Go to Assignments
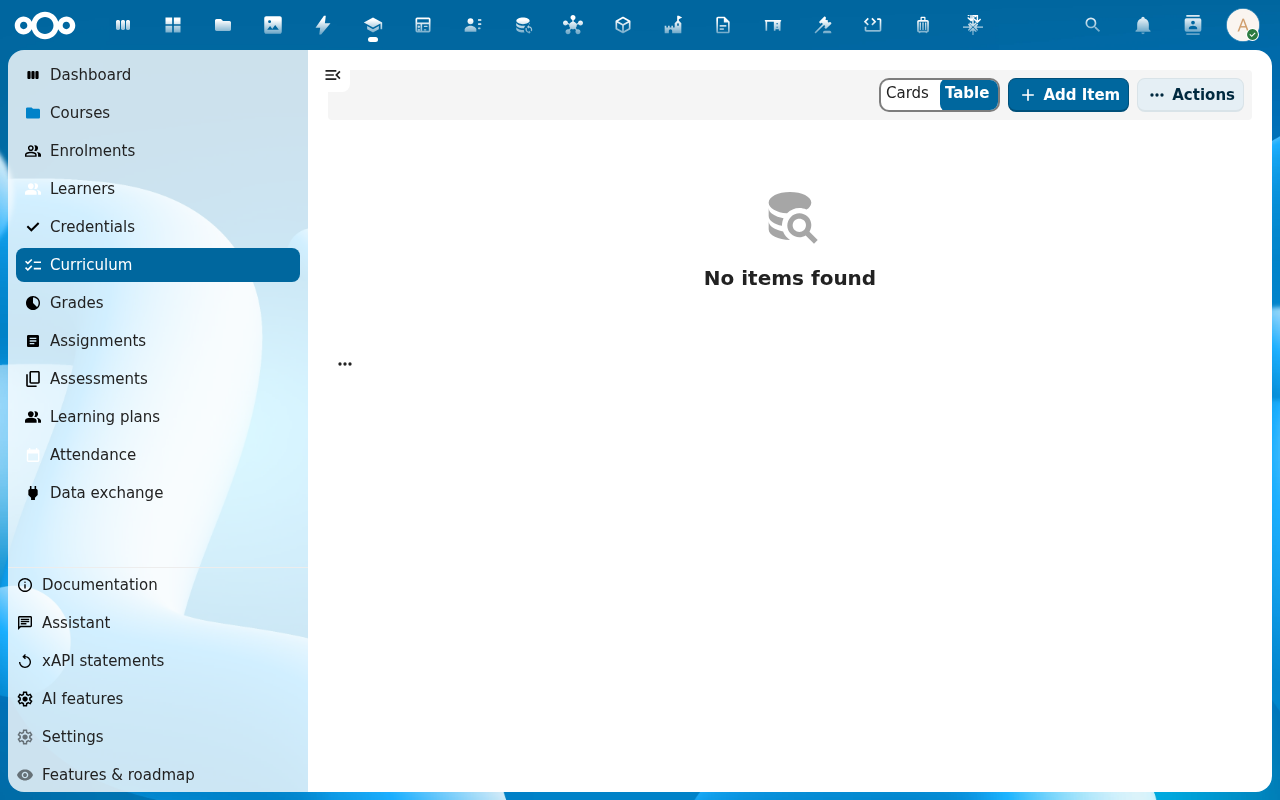Viewport: 1280px width, 800px height. click(158, 341)
